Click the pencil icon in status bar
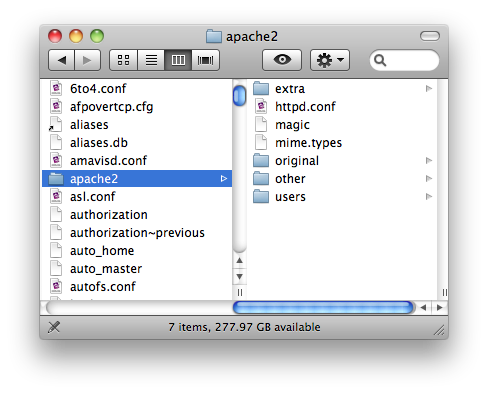The image size is (488, 394). pyautogui.click(x=54, y=327)
